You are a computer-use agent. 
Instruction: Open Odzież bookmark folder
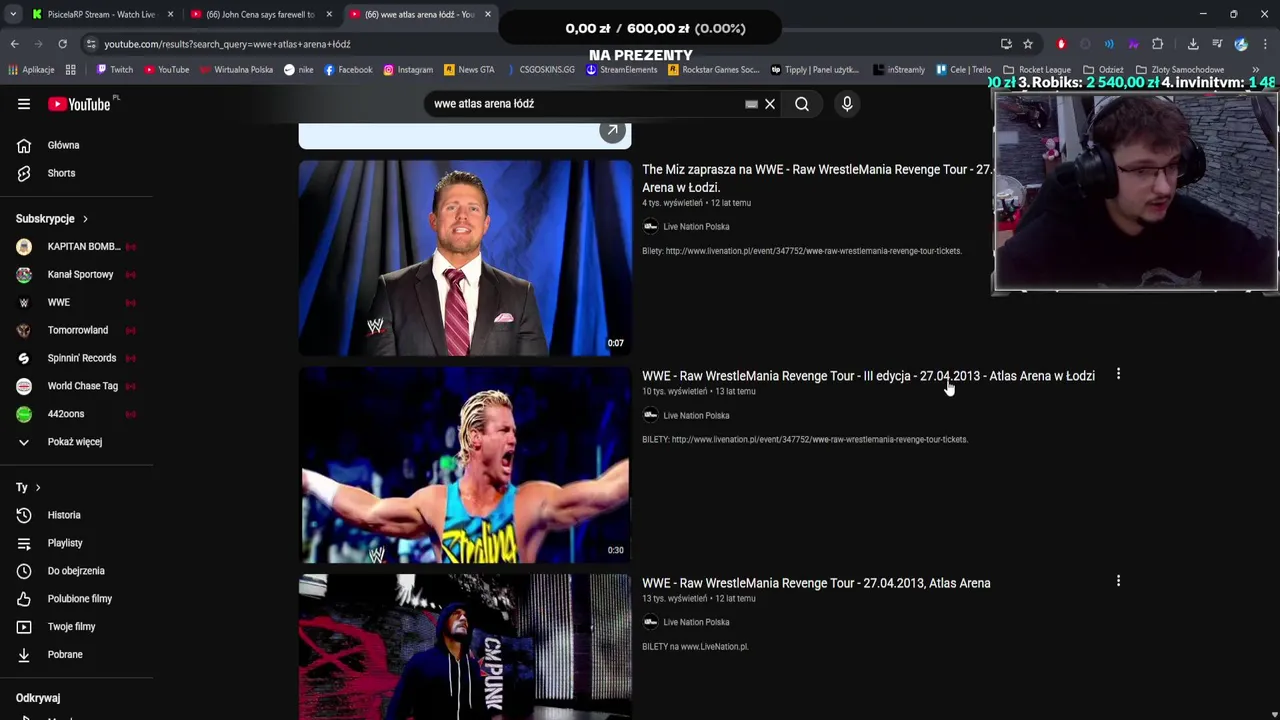1103,70
